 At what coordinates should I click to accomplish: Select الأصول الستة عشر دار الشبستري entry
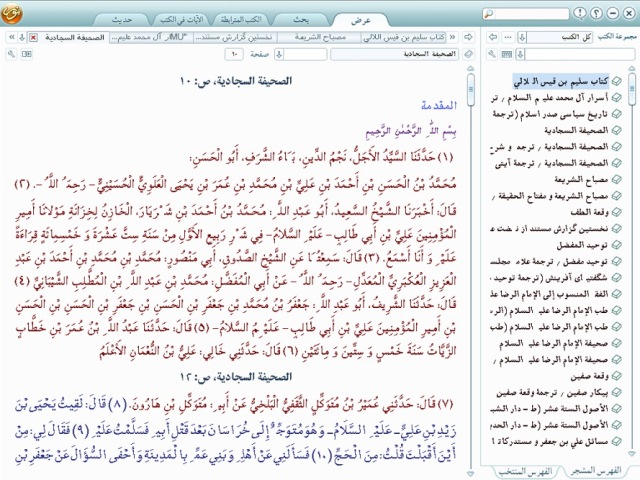coord(549,409)
